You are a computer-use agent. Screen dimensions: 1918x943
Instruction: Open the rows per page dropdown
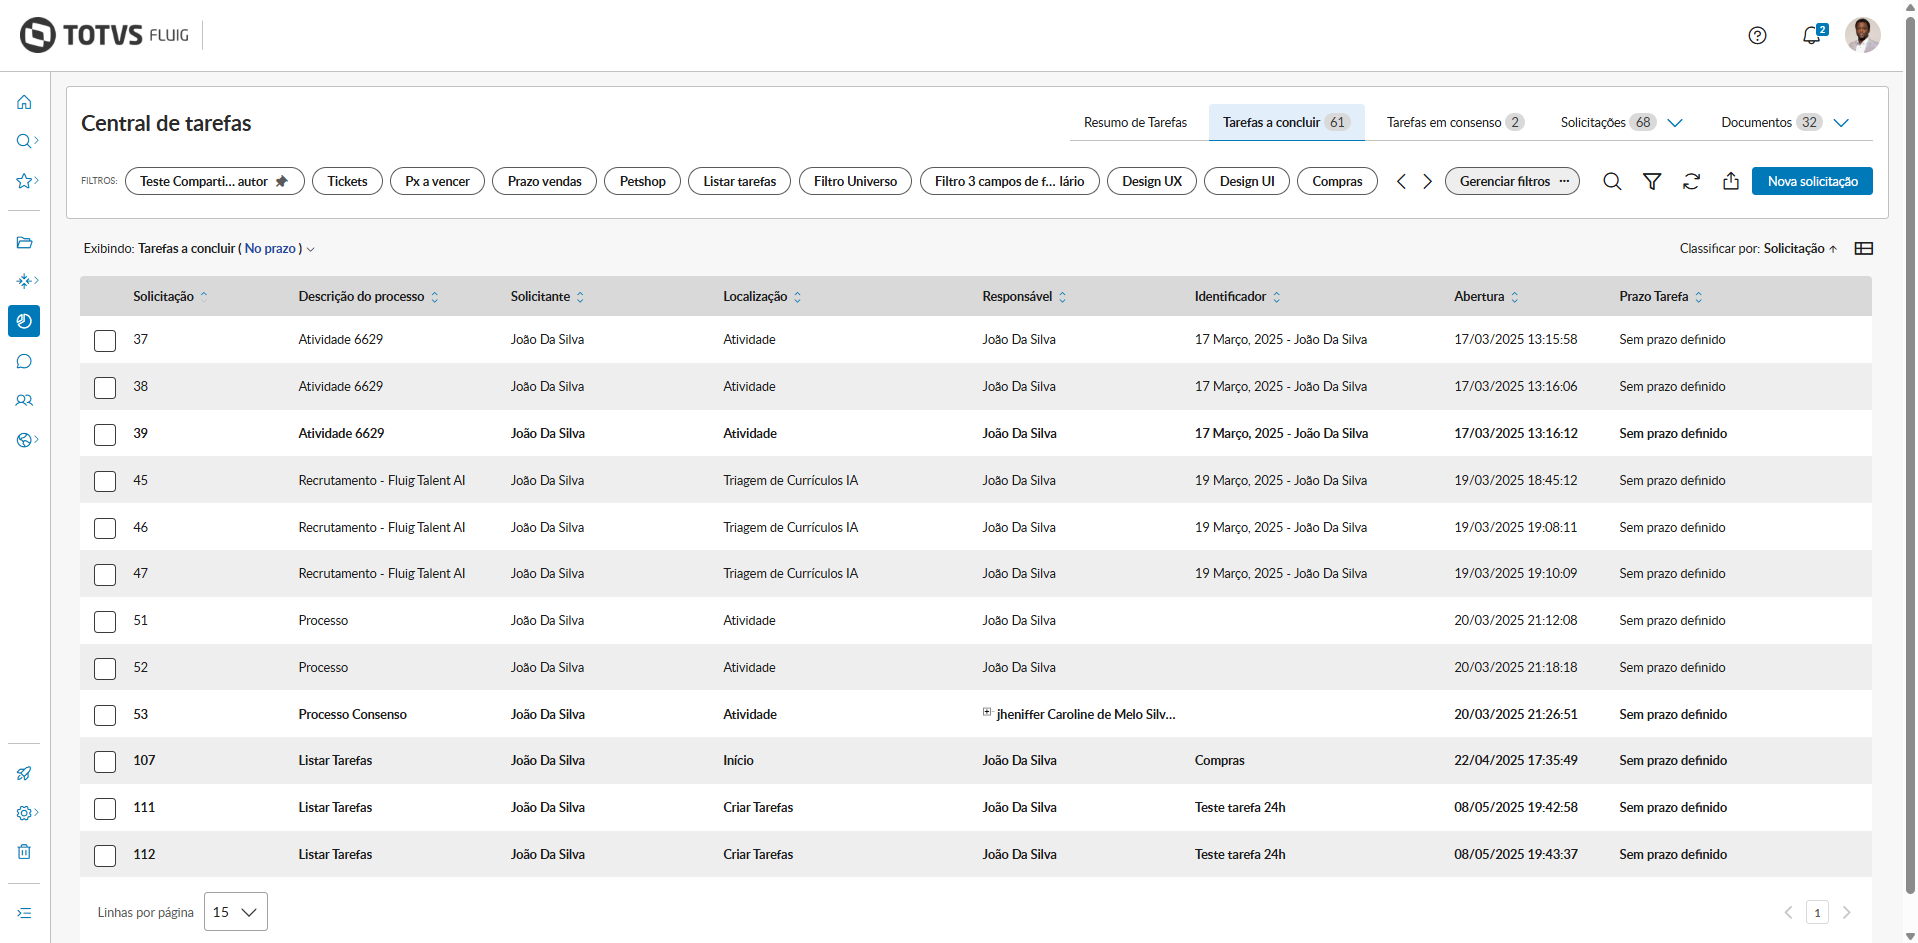(235, 912)
